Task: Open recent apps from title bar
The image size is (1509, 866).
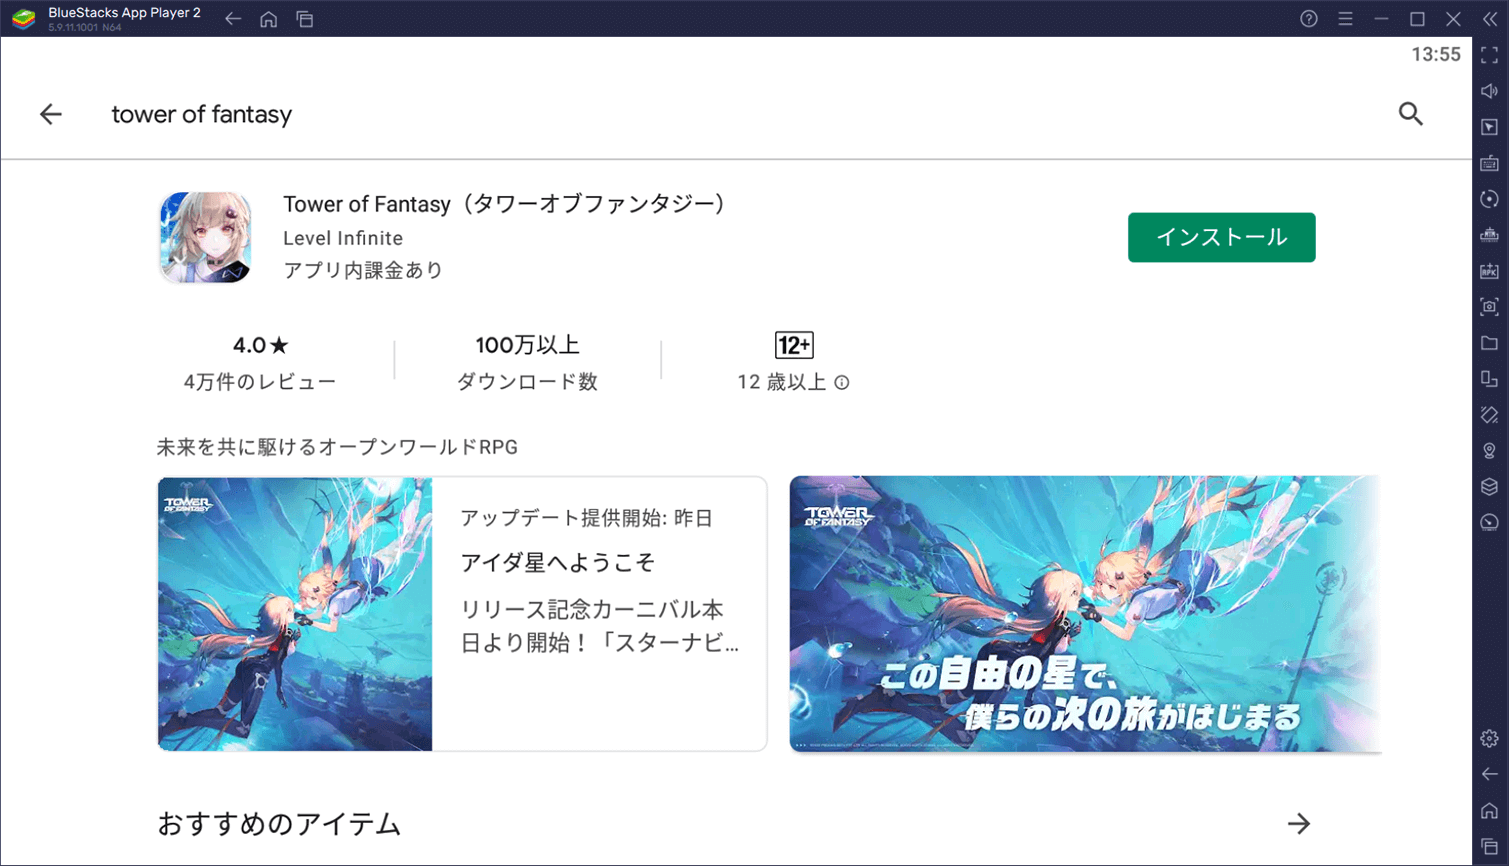Action: coord(305,19)
